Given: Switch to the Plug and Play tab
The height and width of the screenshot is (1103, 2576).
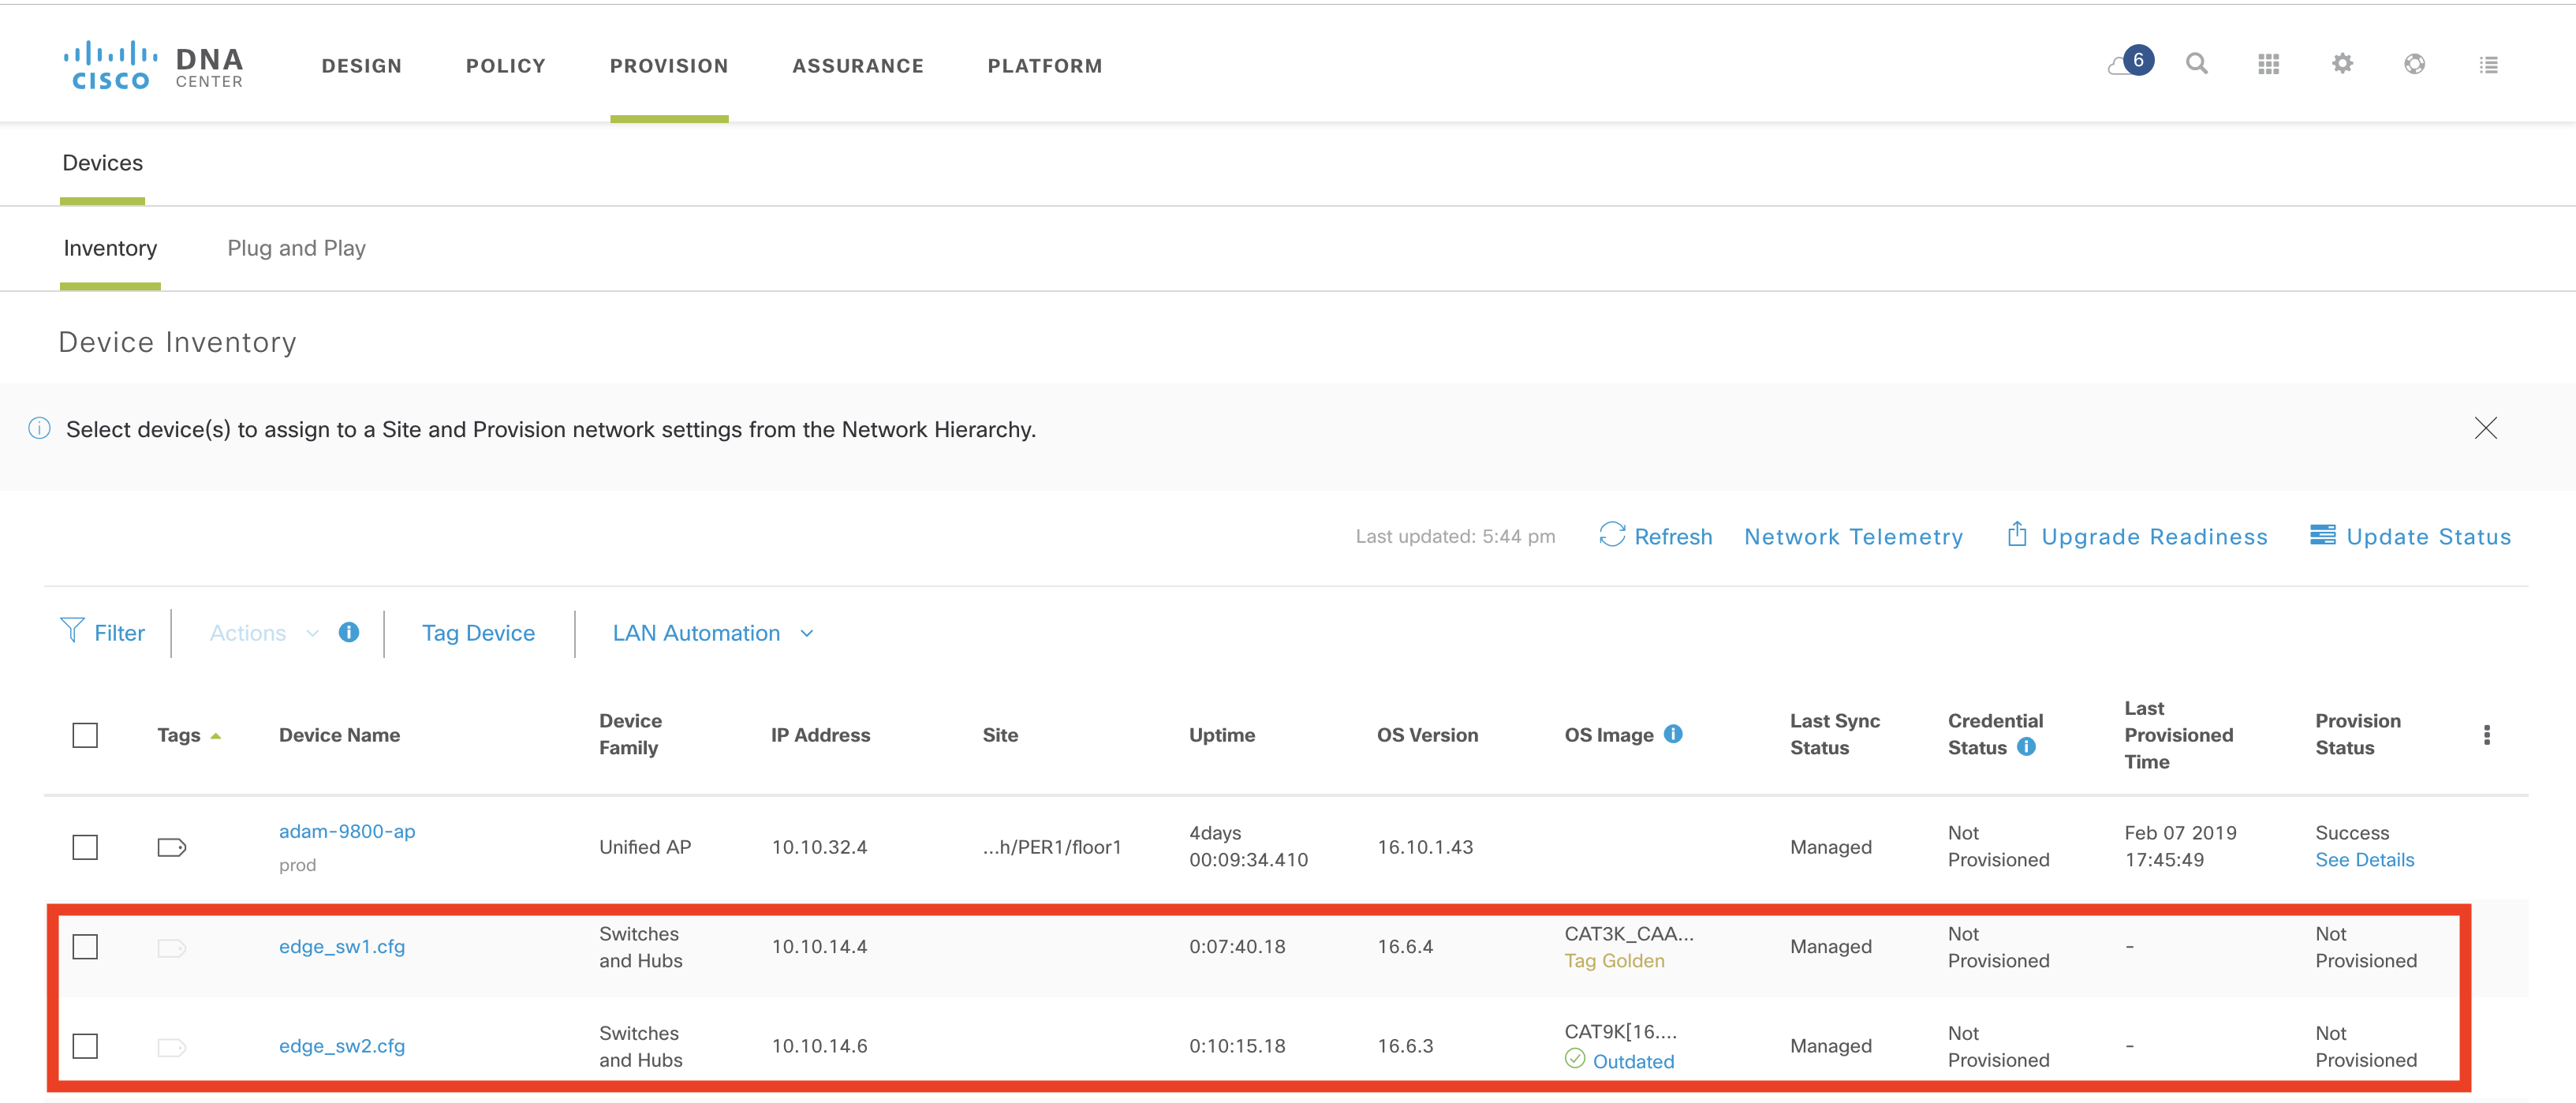Looking at the screenshot, I should point(296,248).
